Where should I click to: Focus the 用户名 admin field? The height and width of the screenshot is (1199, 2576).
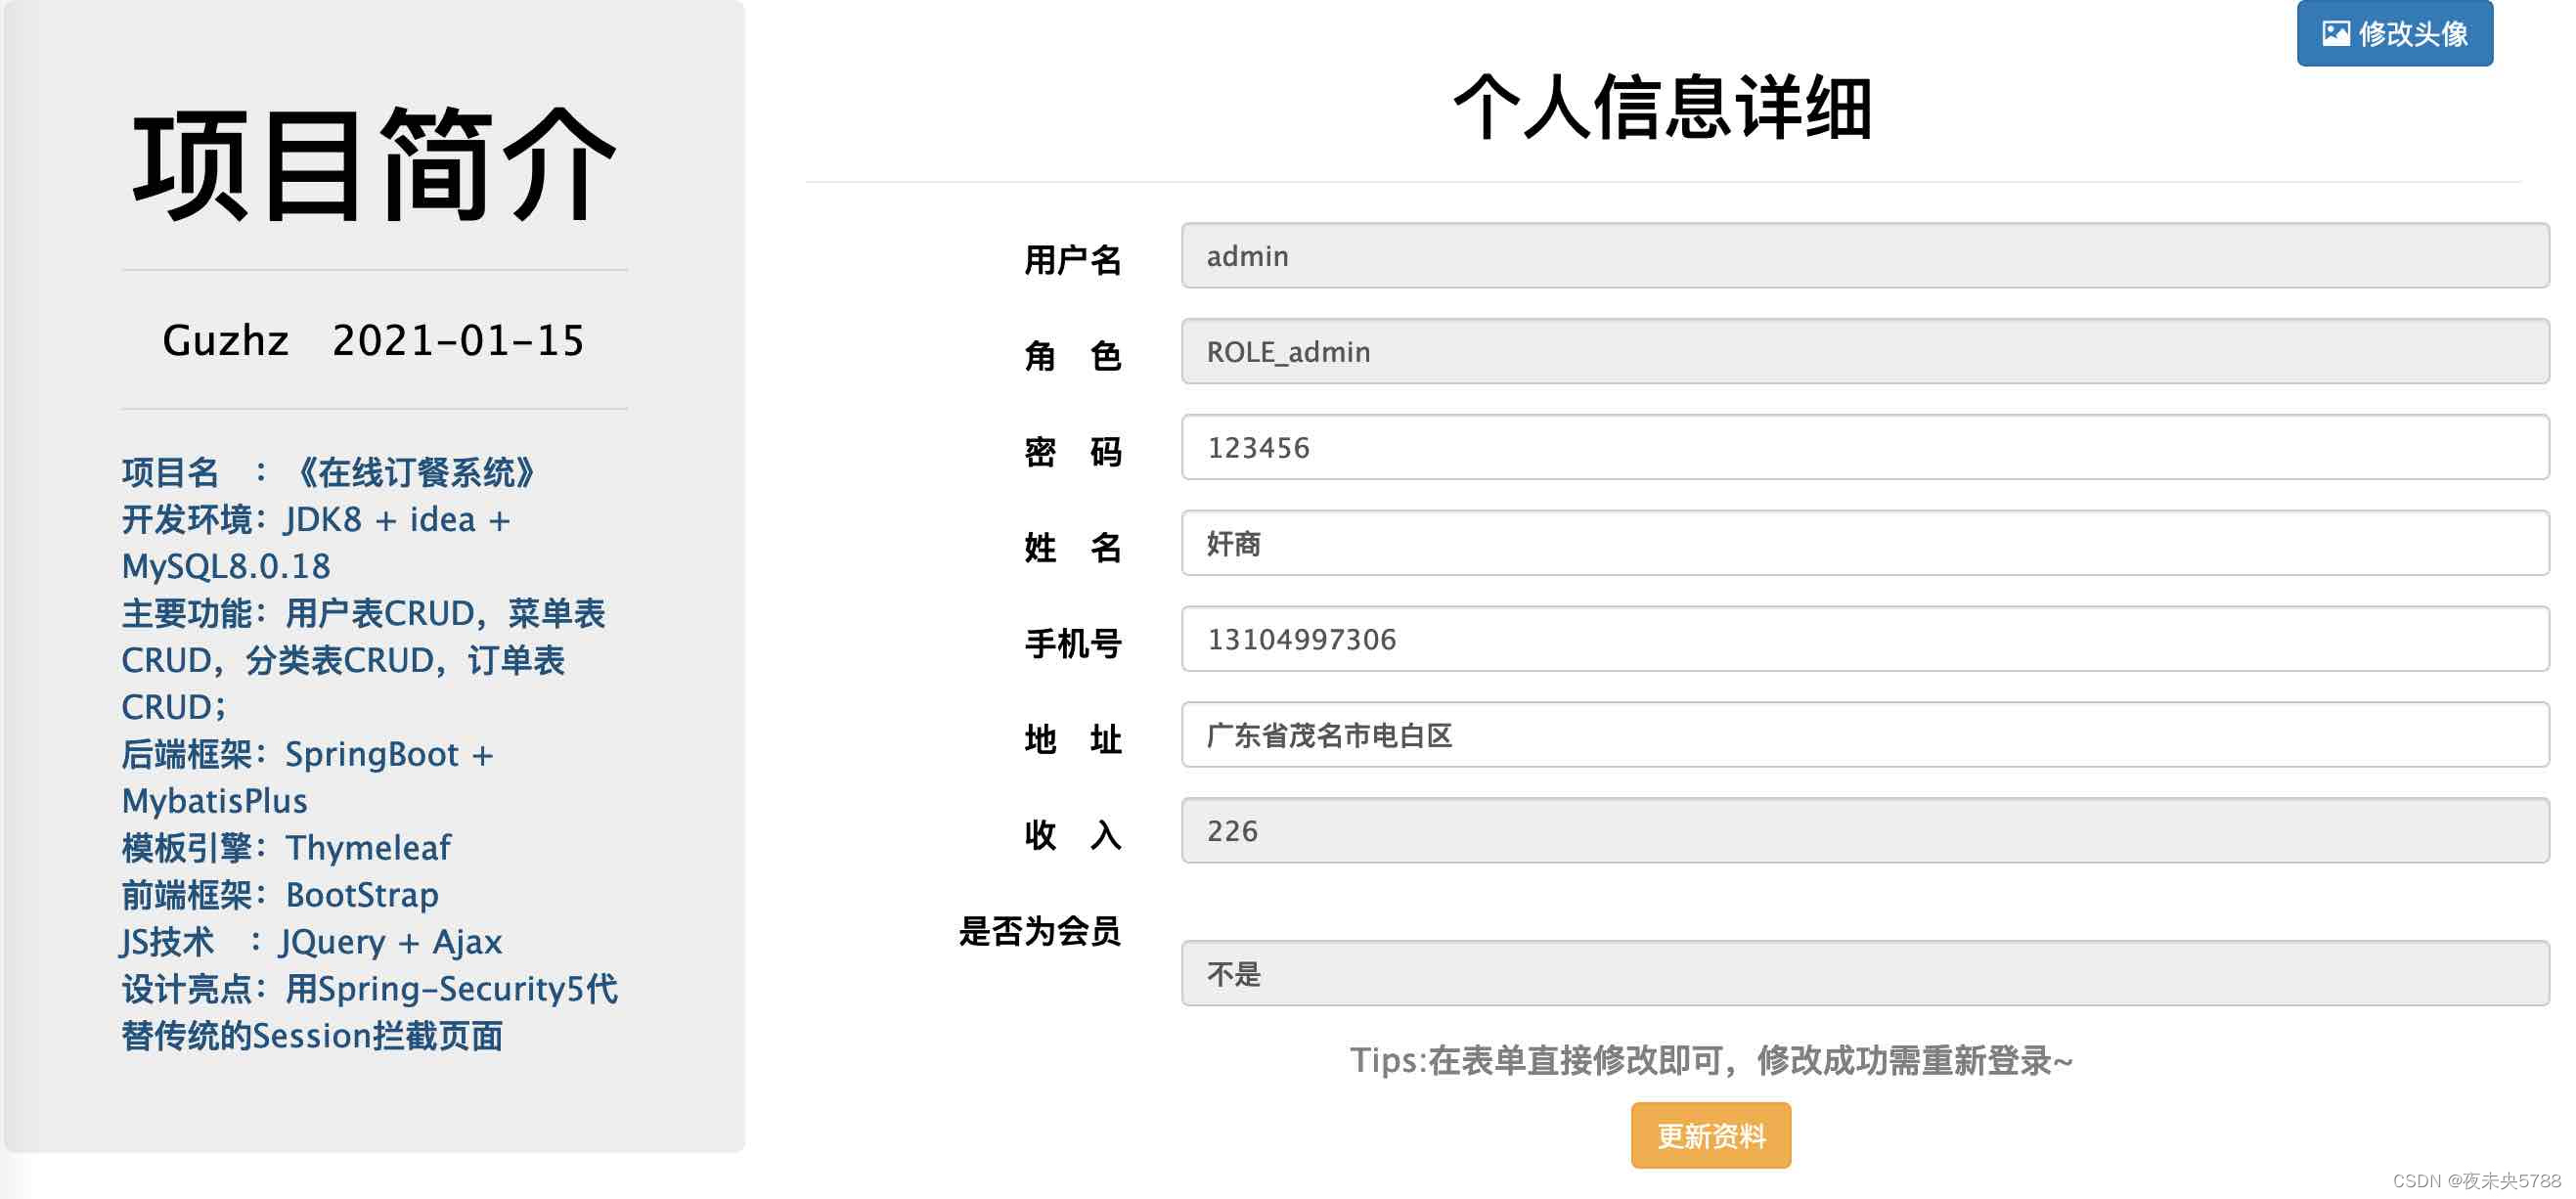point(1865,256)
